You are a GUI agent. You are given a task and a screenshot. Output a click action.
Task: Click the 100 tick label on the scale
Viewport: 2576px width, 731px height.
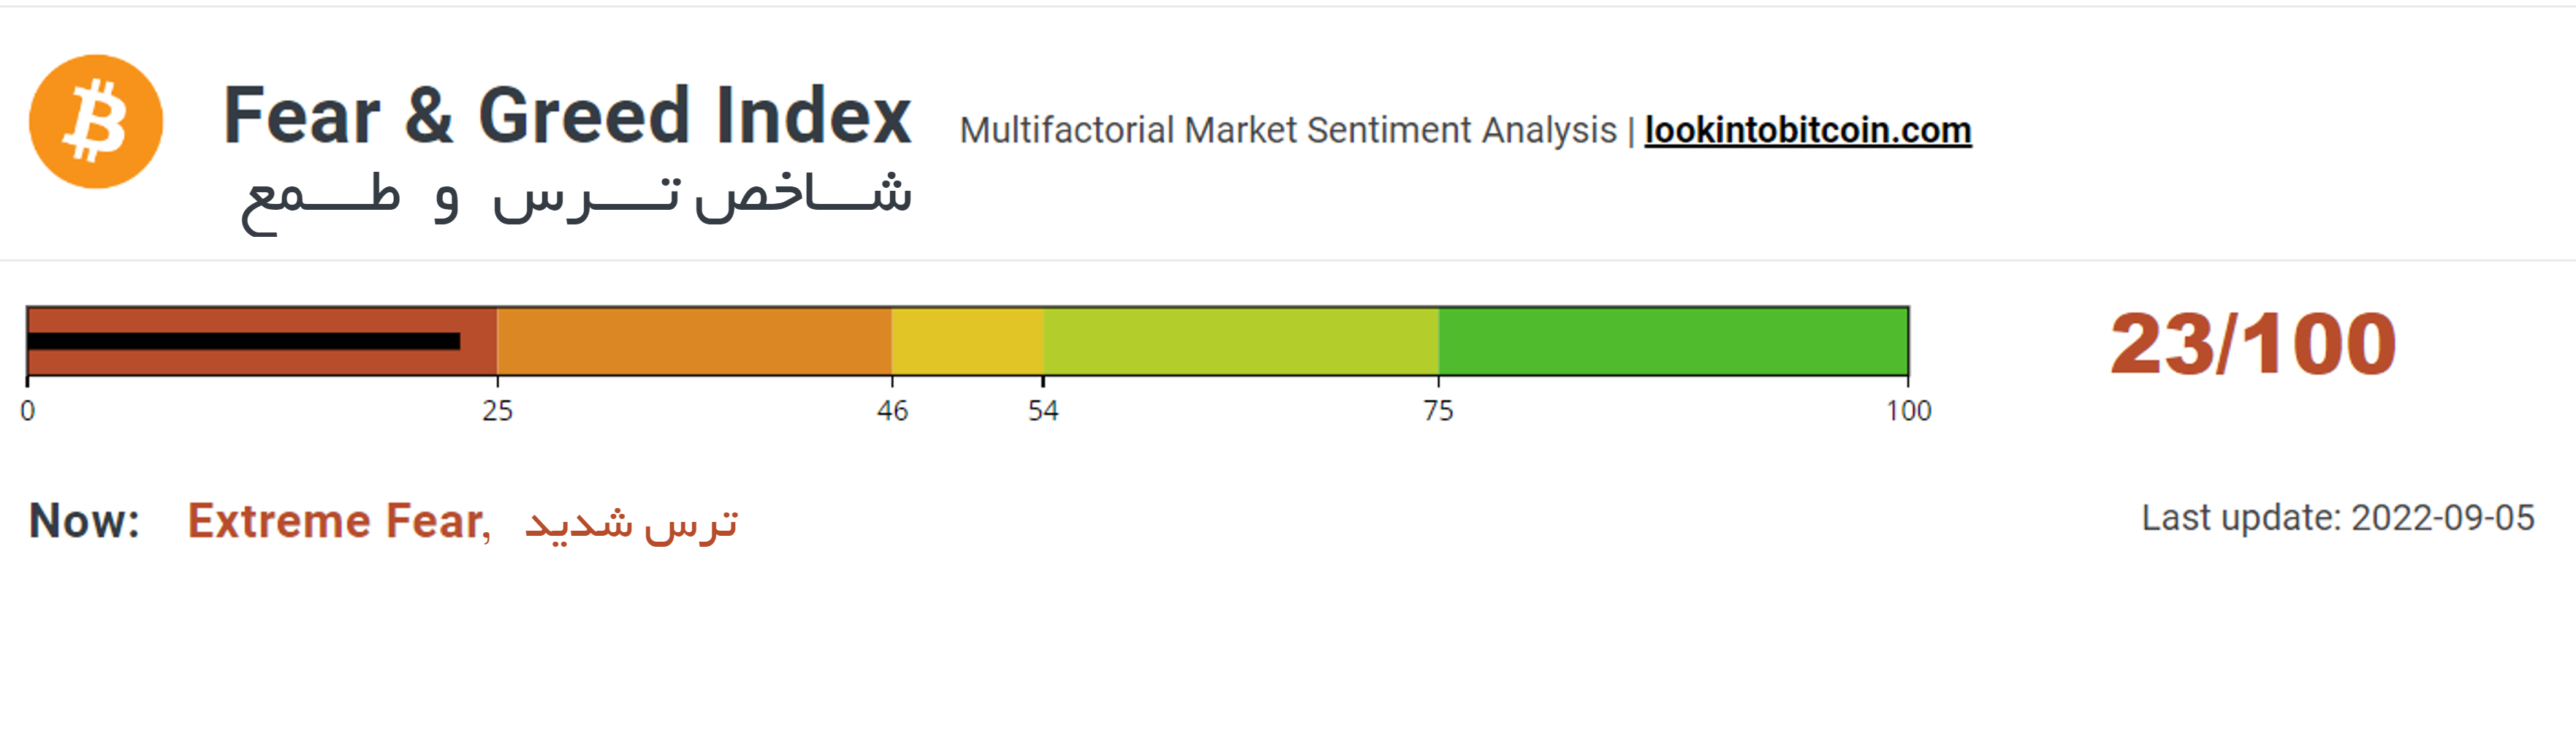point(1909,411)
